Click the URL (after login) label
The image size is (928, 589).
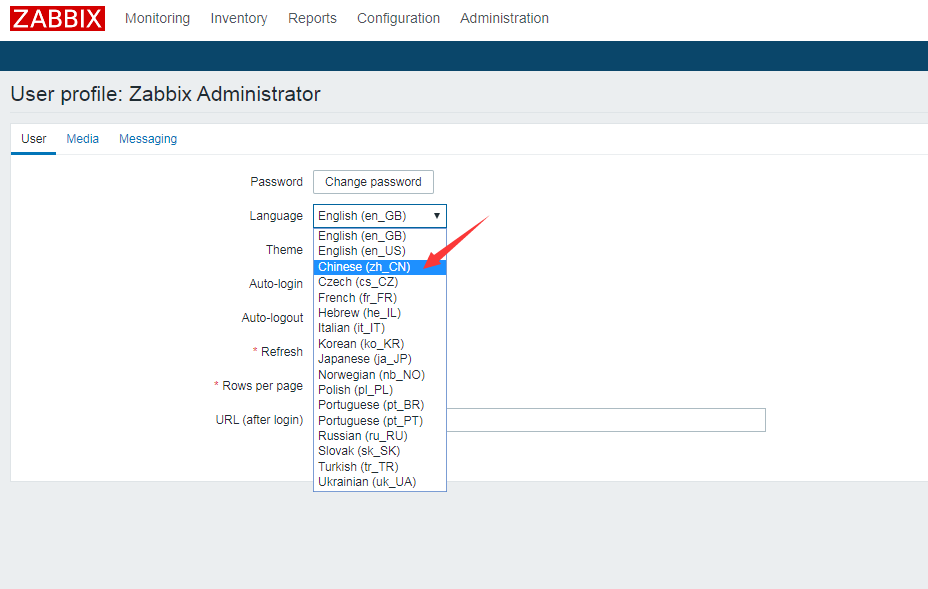point(259,420)
